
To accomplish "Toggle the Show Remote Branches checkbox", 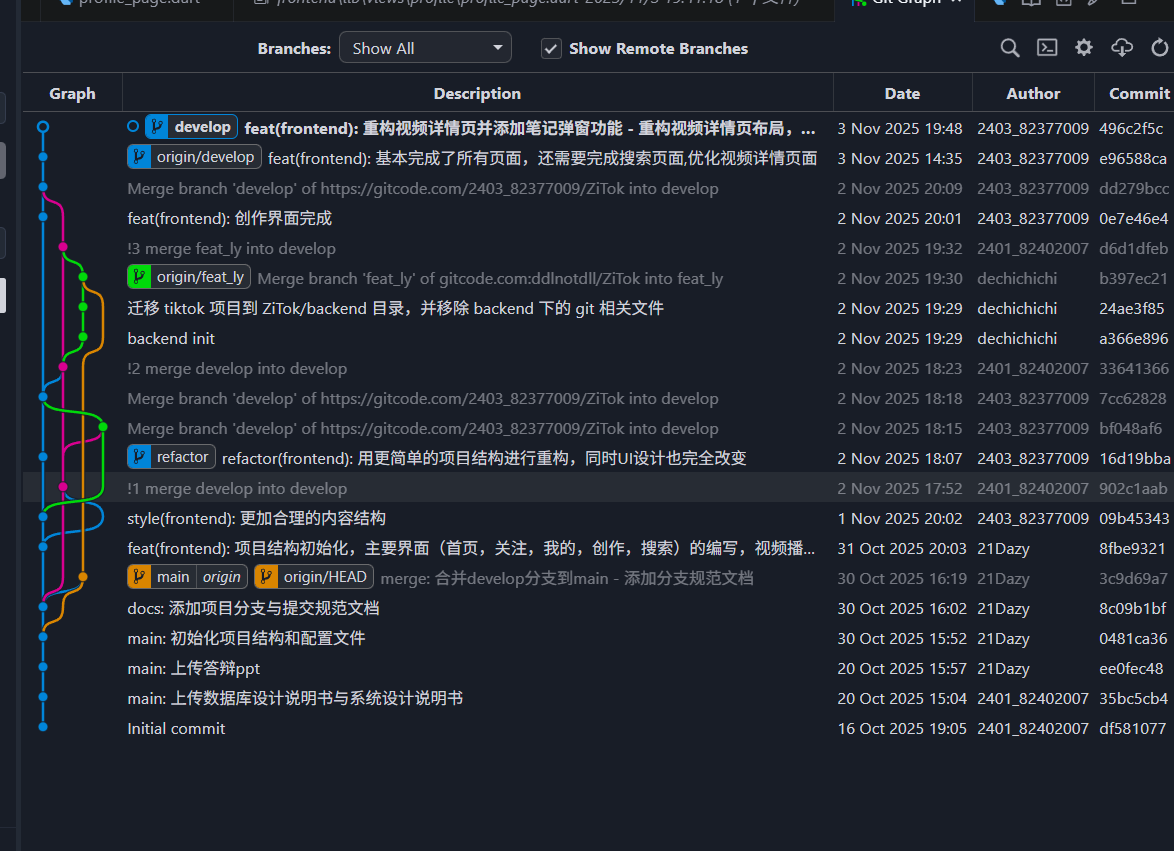I will [x=551, y=49].
